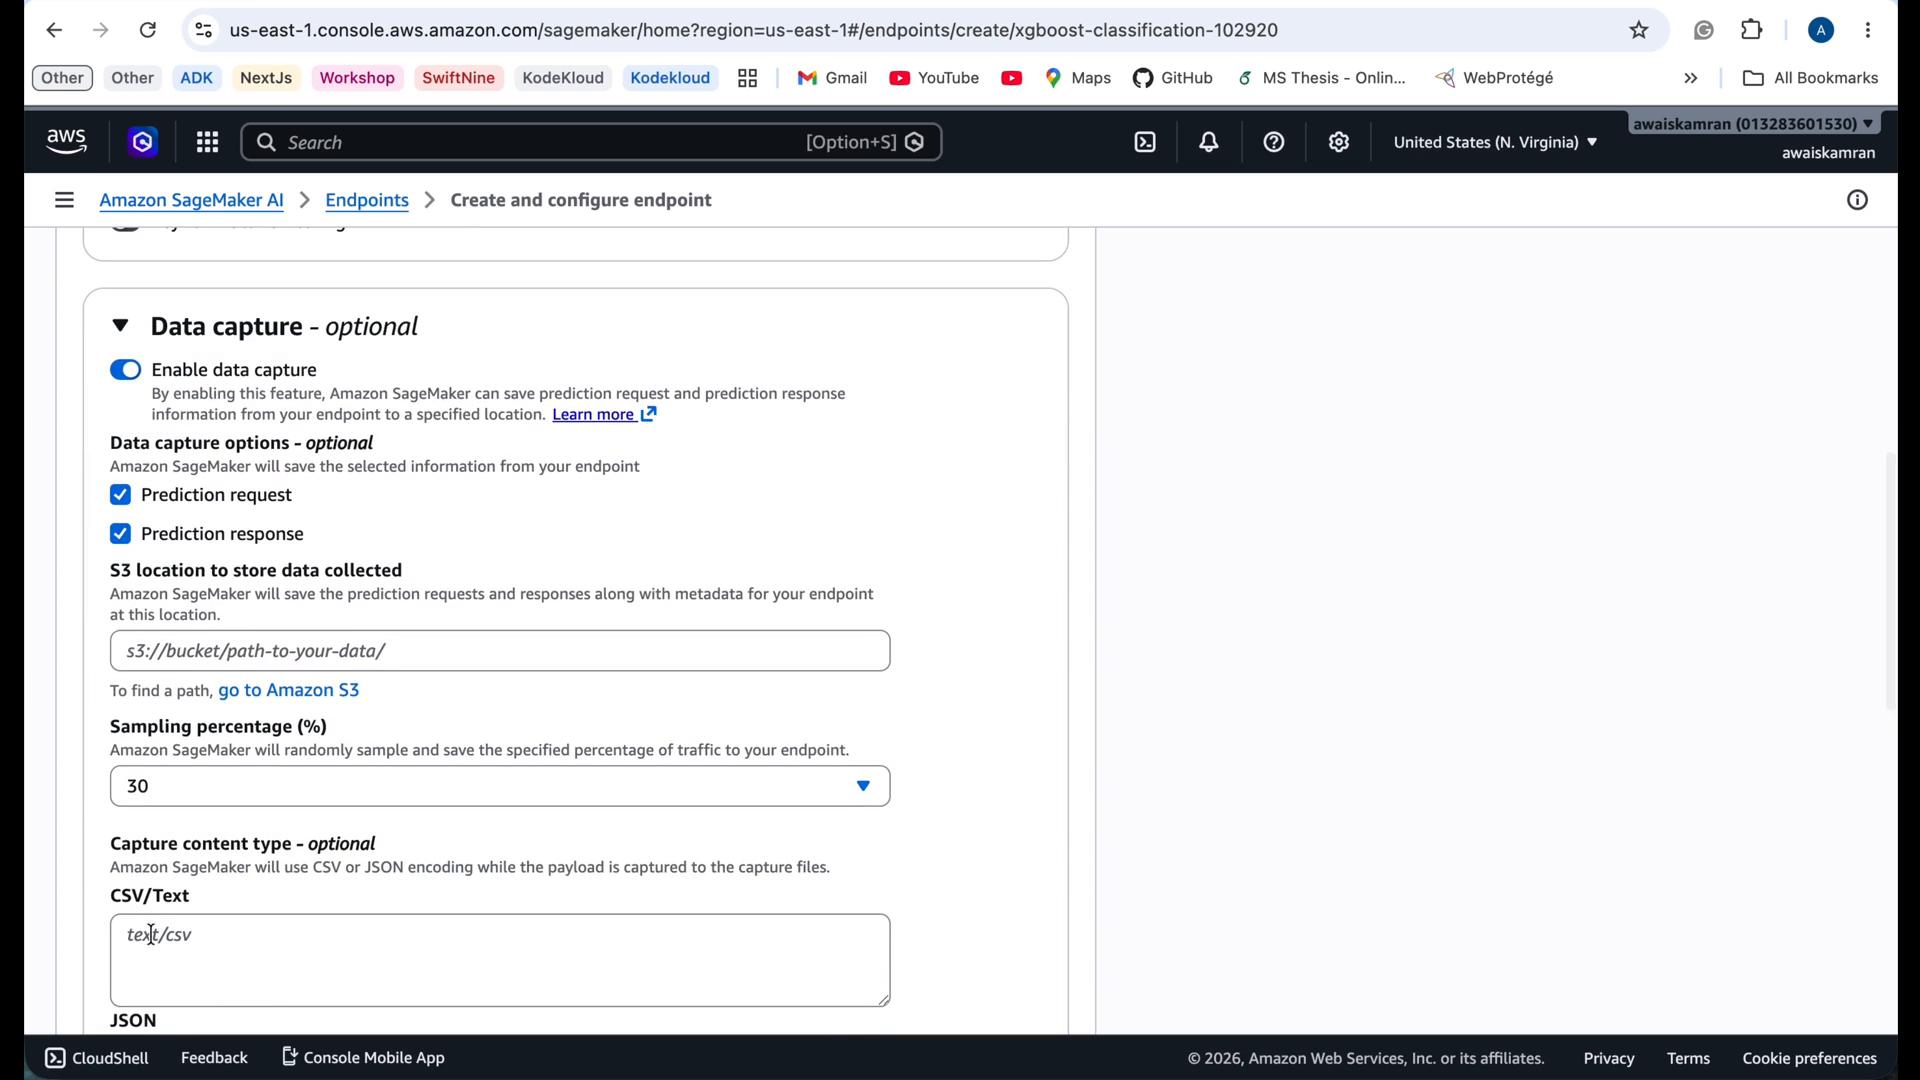The width and height of the screenshot is (1920, 1080).
Task: Open the All Bookmarks folder
Action: (1810, 78)
